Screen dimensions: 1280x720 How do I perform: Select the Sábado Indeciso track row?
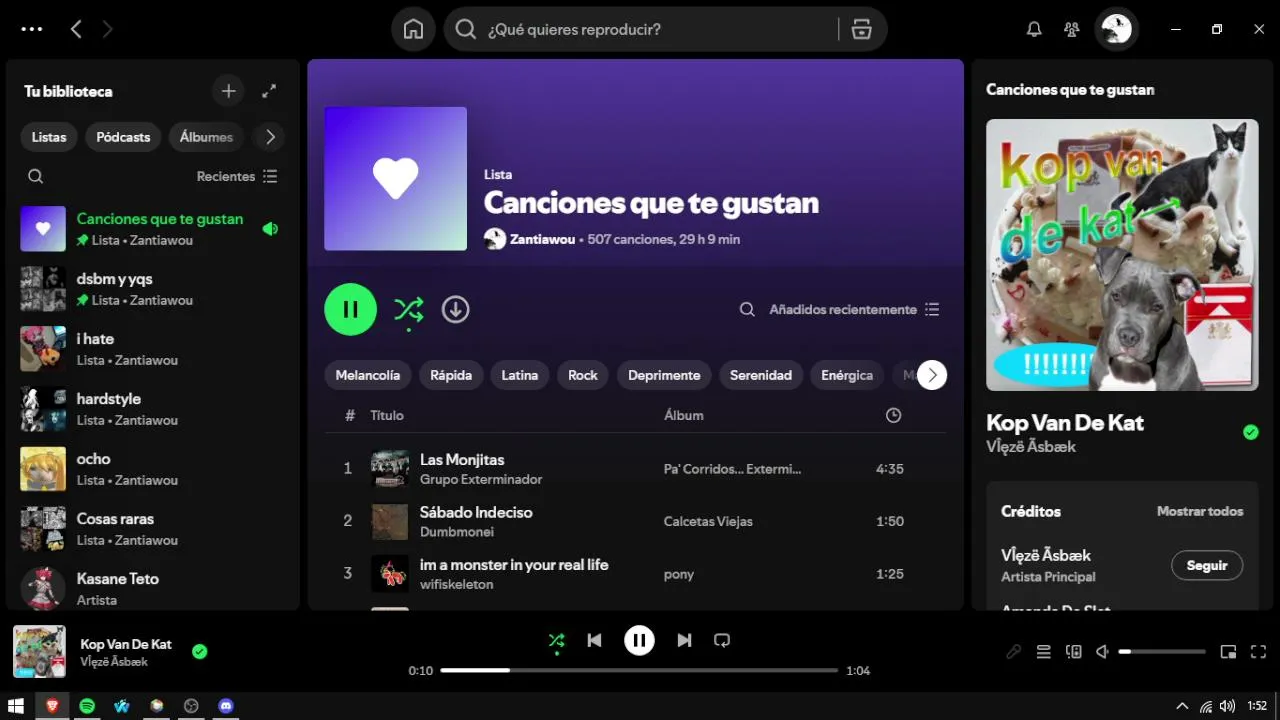point(635,521)
